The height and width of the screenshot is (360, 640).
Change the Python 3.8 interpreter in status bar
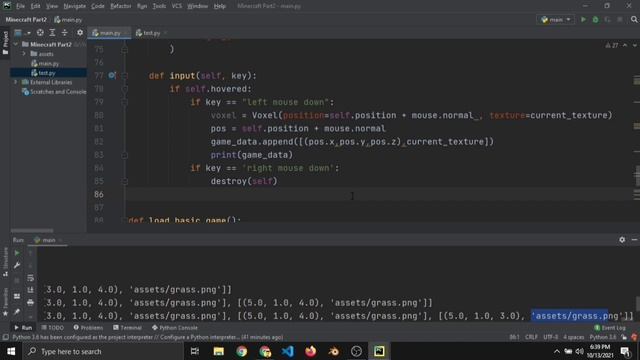point(603,337)
